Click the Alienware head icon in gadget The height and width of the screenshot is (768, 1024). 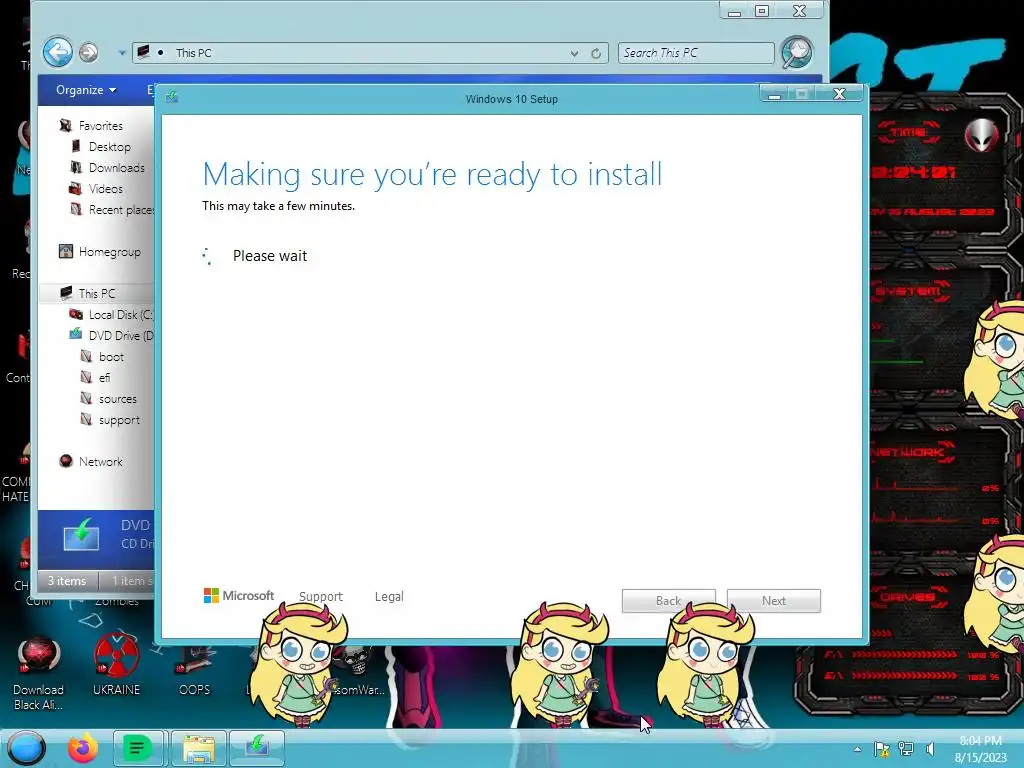pos(982,135)
